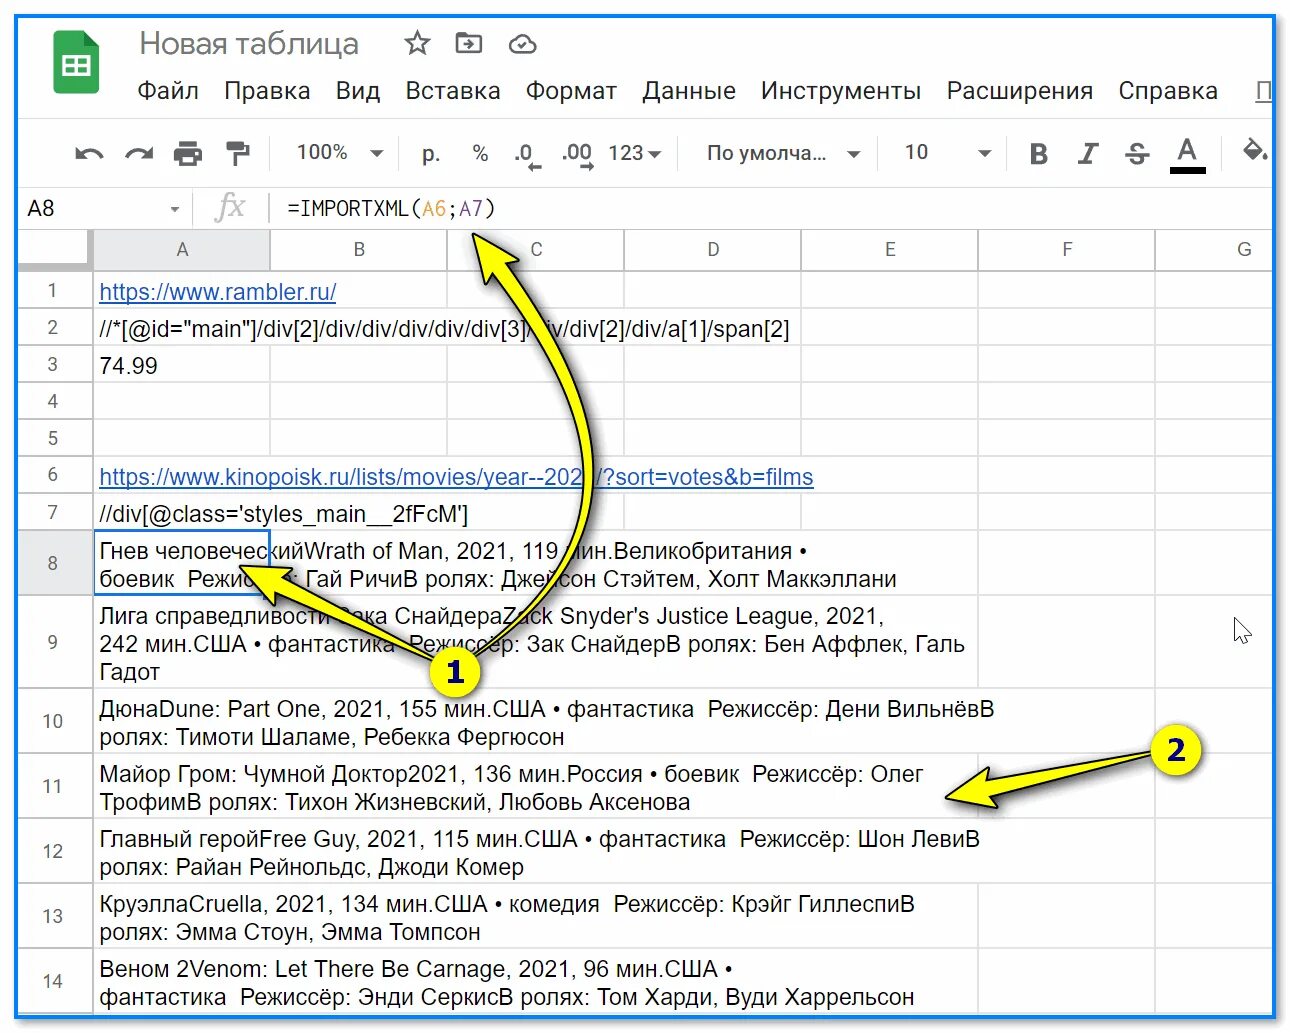Select row 4 header
Image resolution: width=1290 pixels, height=1033 pixels.
tap(53, 402)
